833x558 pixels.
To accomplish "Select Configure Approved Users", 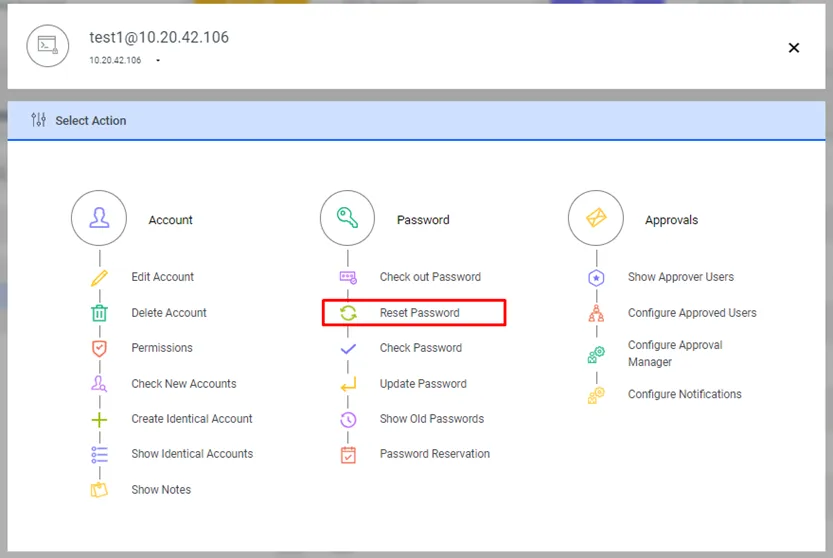I will click(692, 312).
